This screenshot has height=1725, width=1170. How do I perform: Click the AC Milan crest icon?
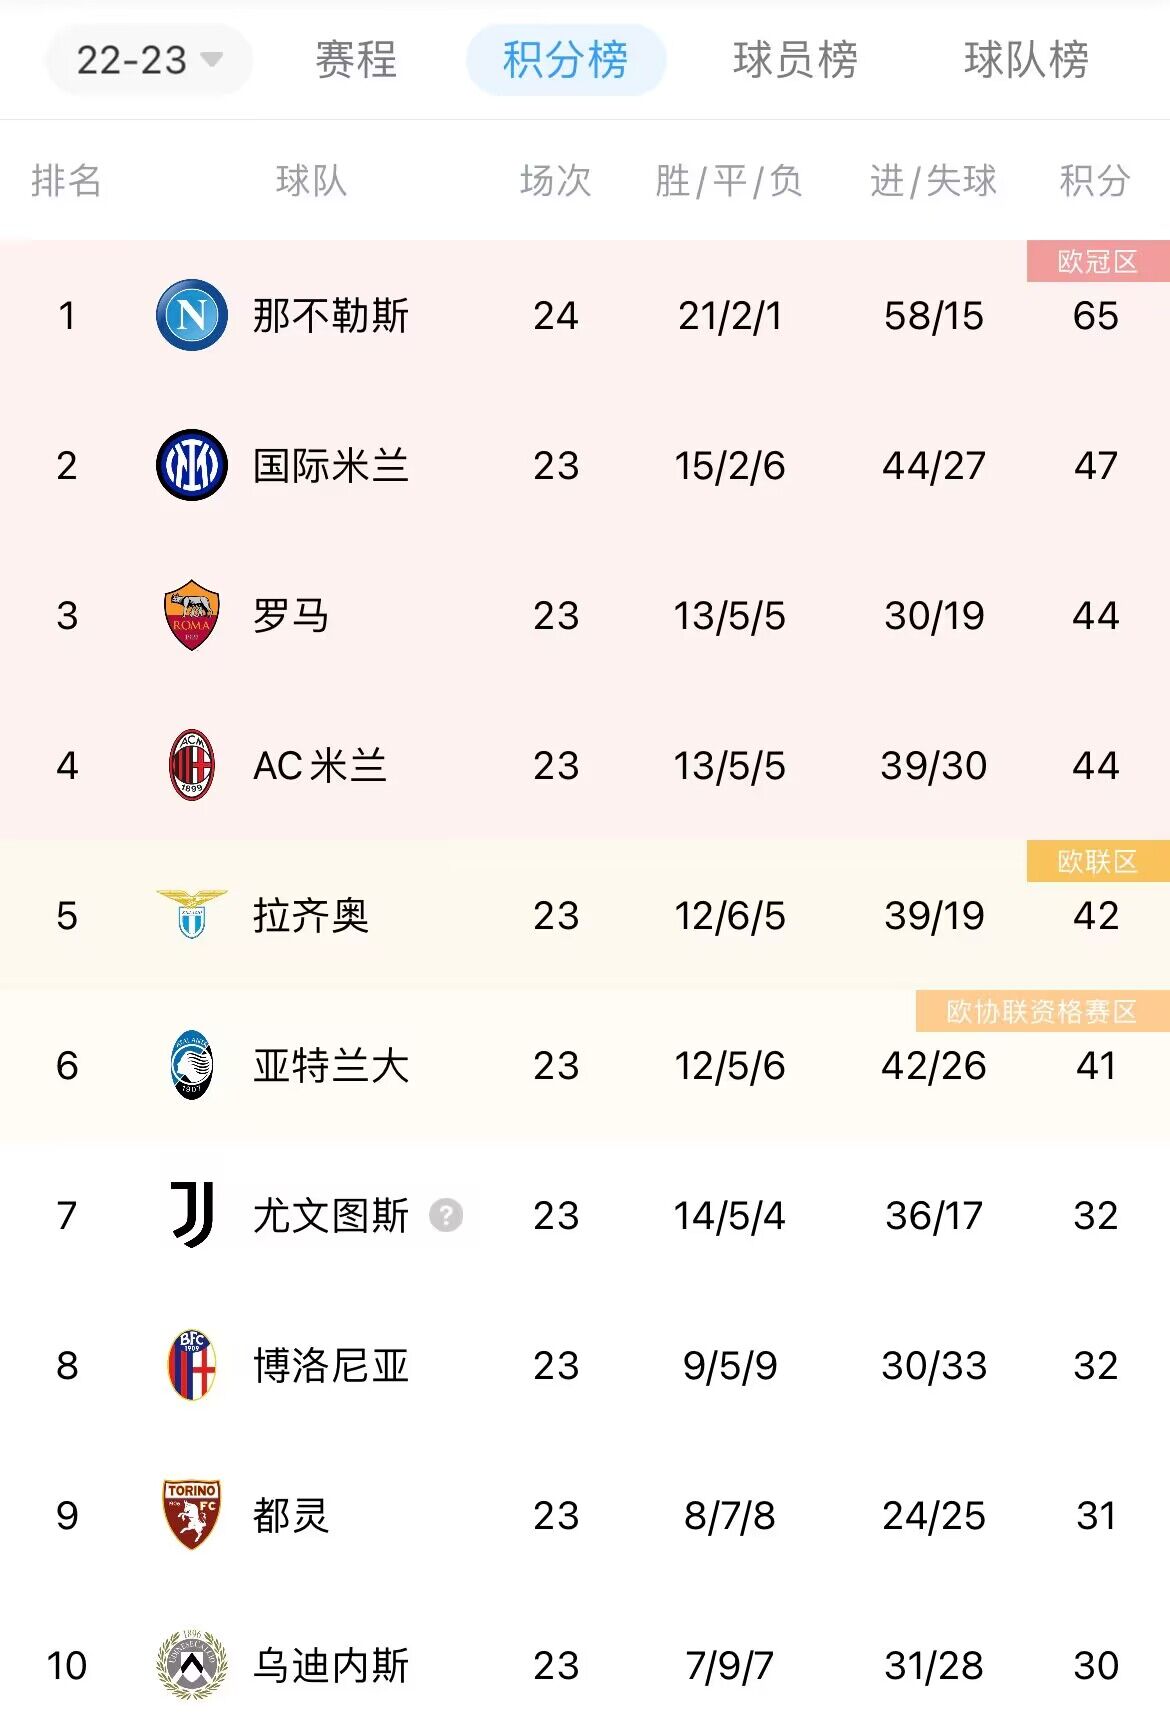pyautogui.click(x=190, y=765)
